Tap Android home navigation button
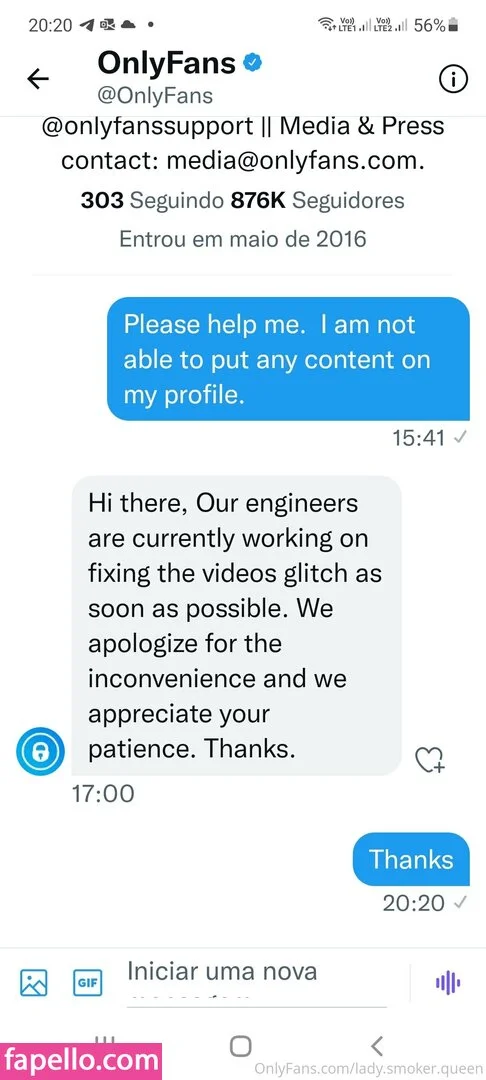The height and width of the screenshot is (1080, 486). coord(240,1046)
